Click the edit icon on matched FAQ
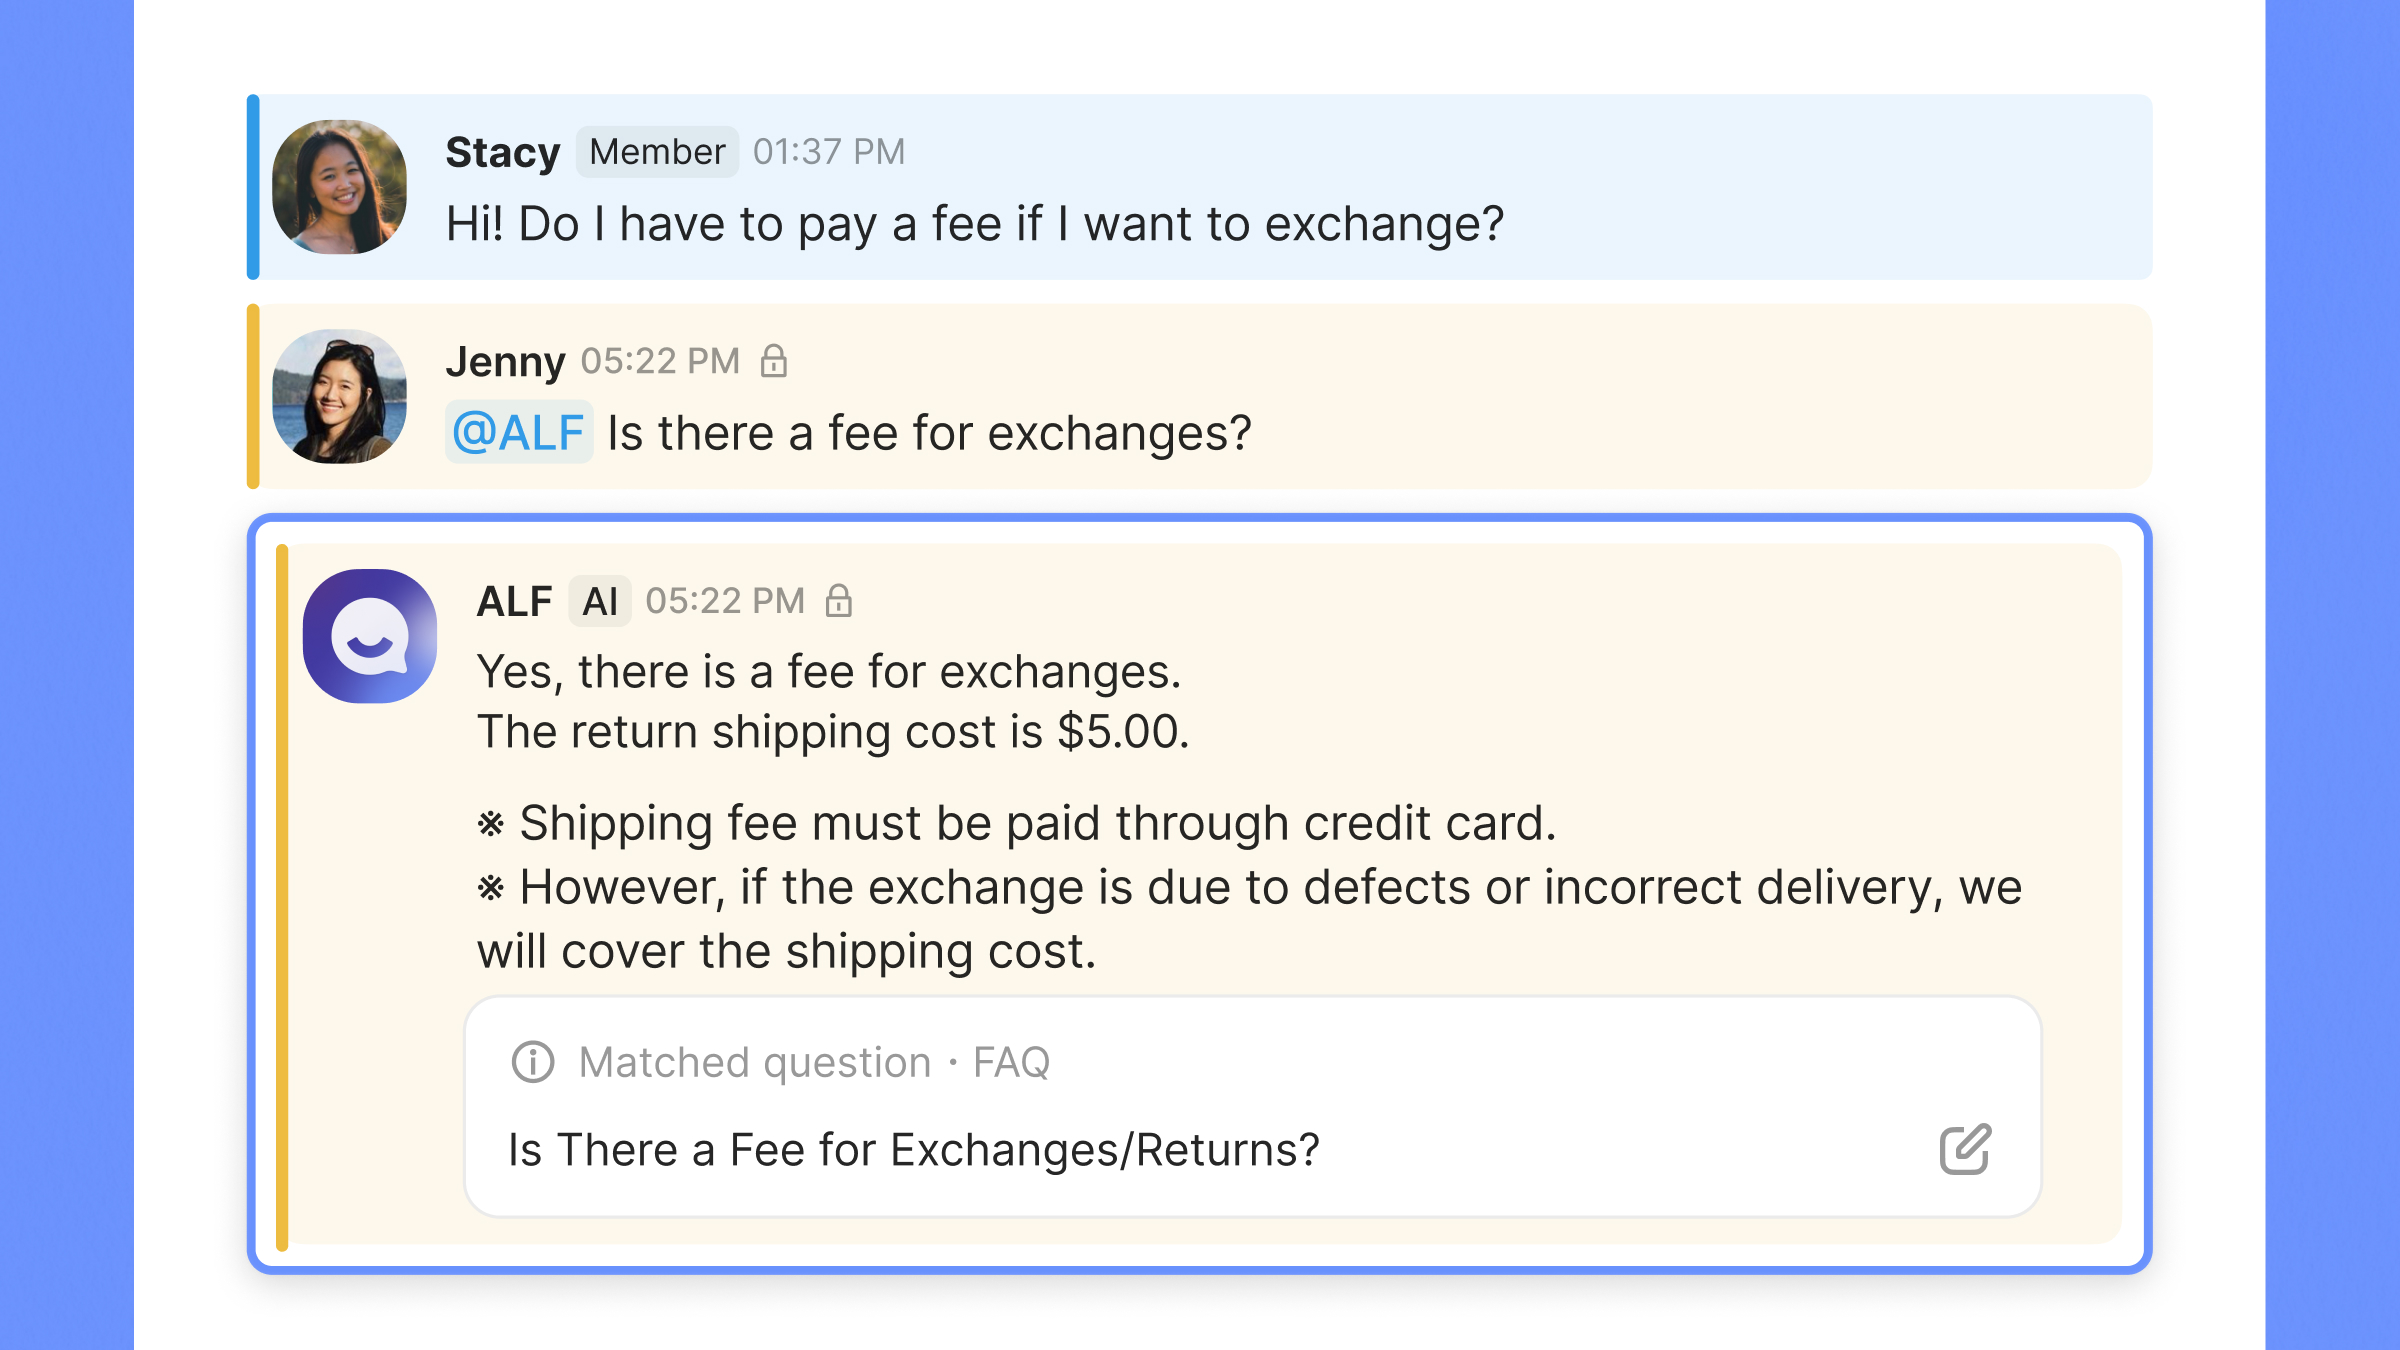 coord(1965,1149)
